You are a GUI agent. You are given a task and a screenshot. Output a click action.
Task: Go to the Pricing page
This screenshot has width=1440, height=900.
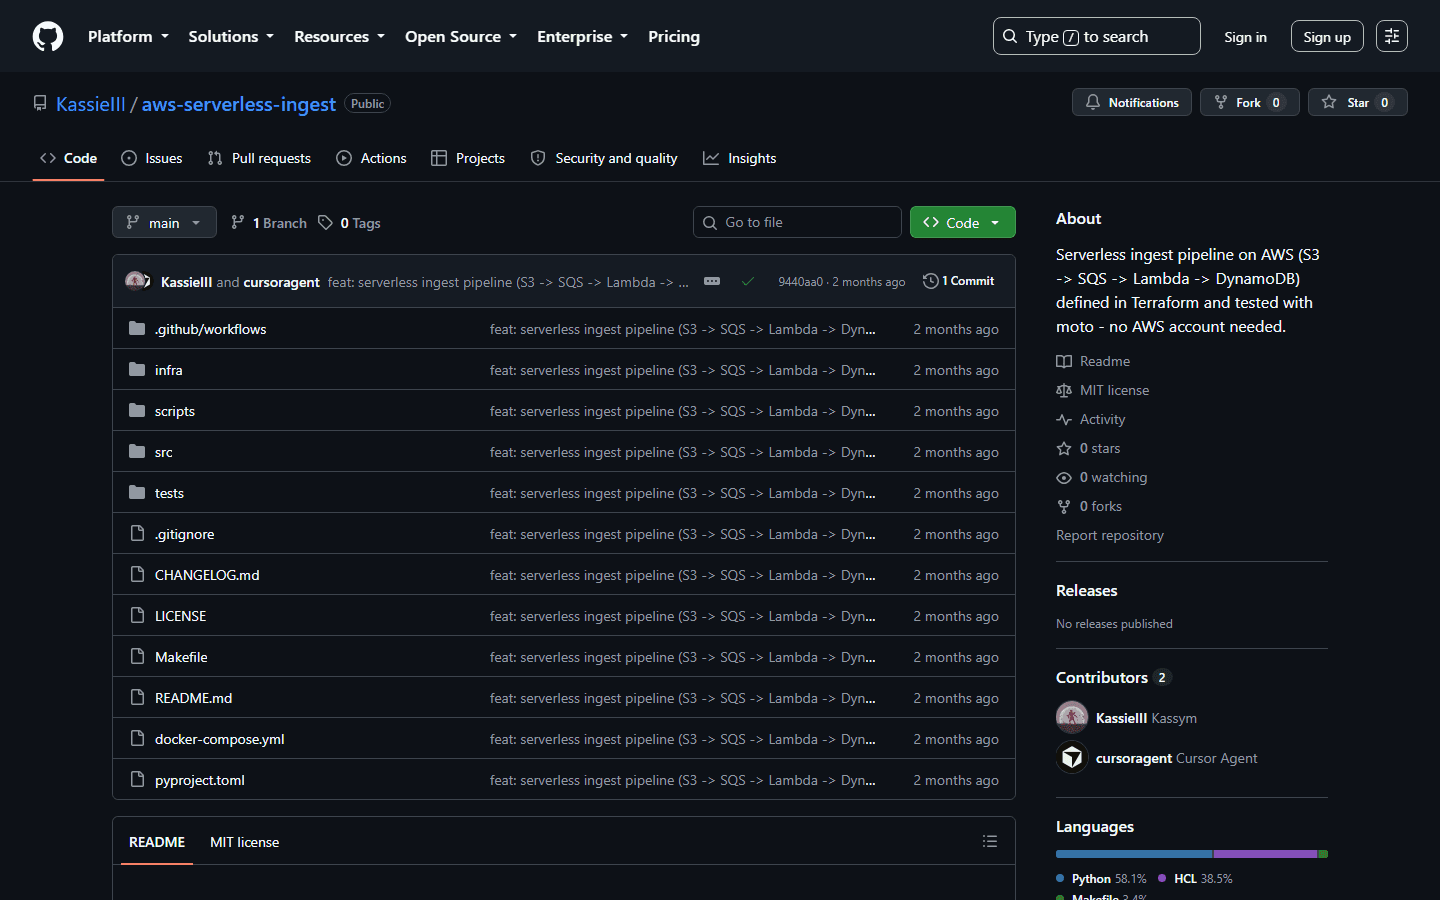click(x=674, y=37)
